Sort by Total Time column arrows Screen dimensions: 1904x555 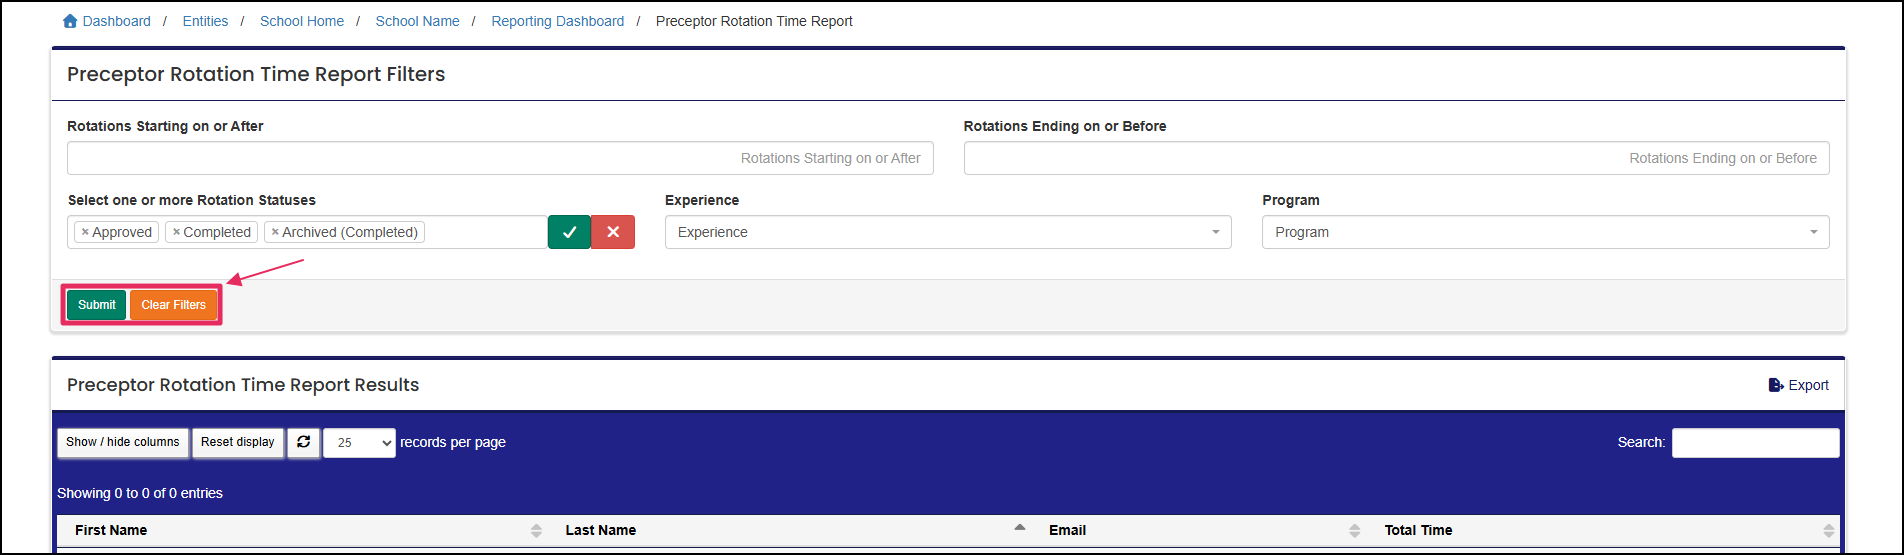point(1829,530)
